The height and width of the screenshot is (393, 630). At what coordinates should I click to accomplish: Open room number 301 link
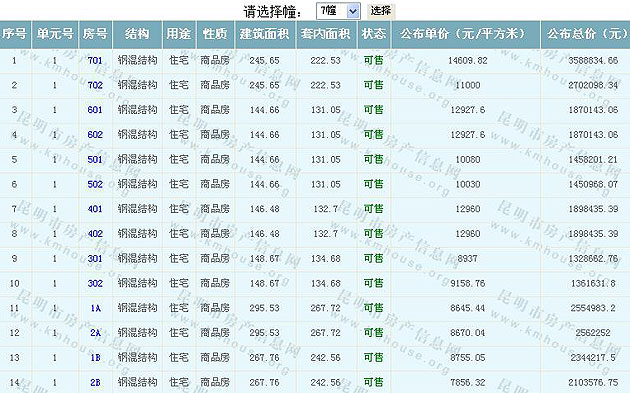pyautogui.click(x=95, y=258)
